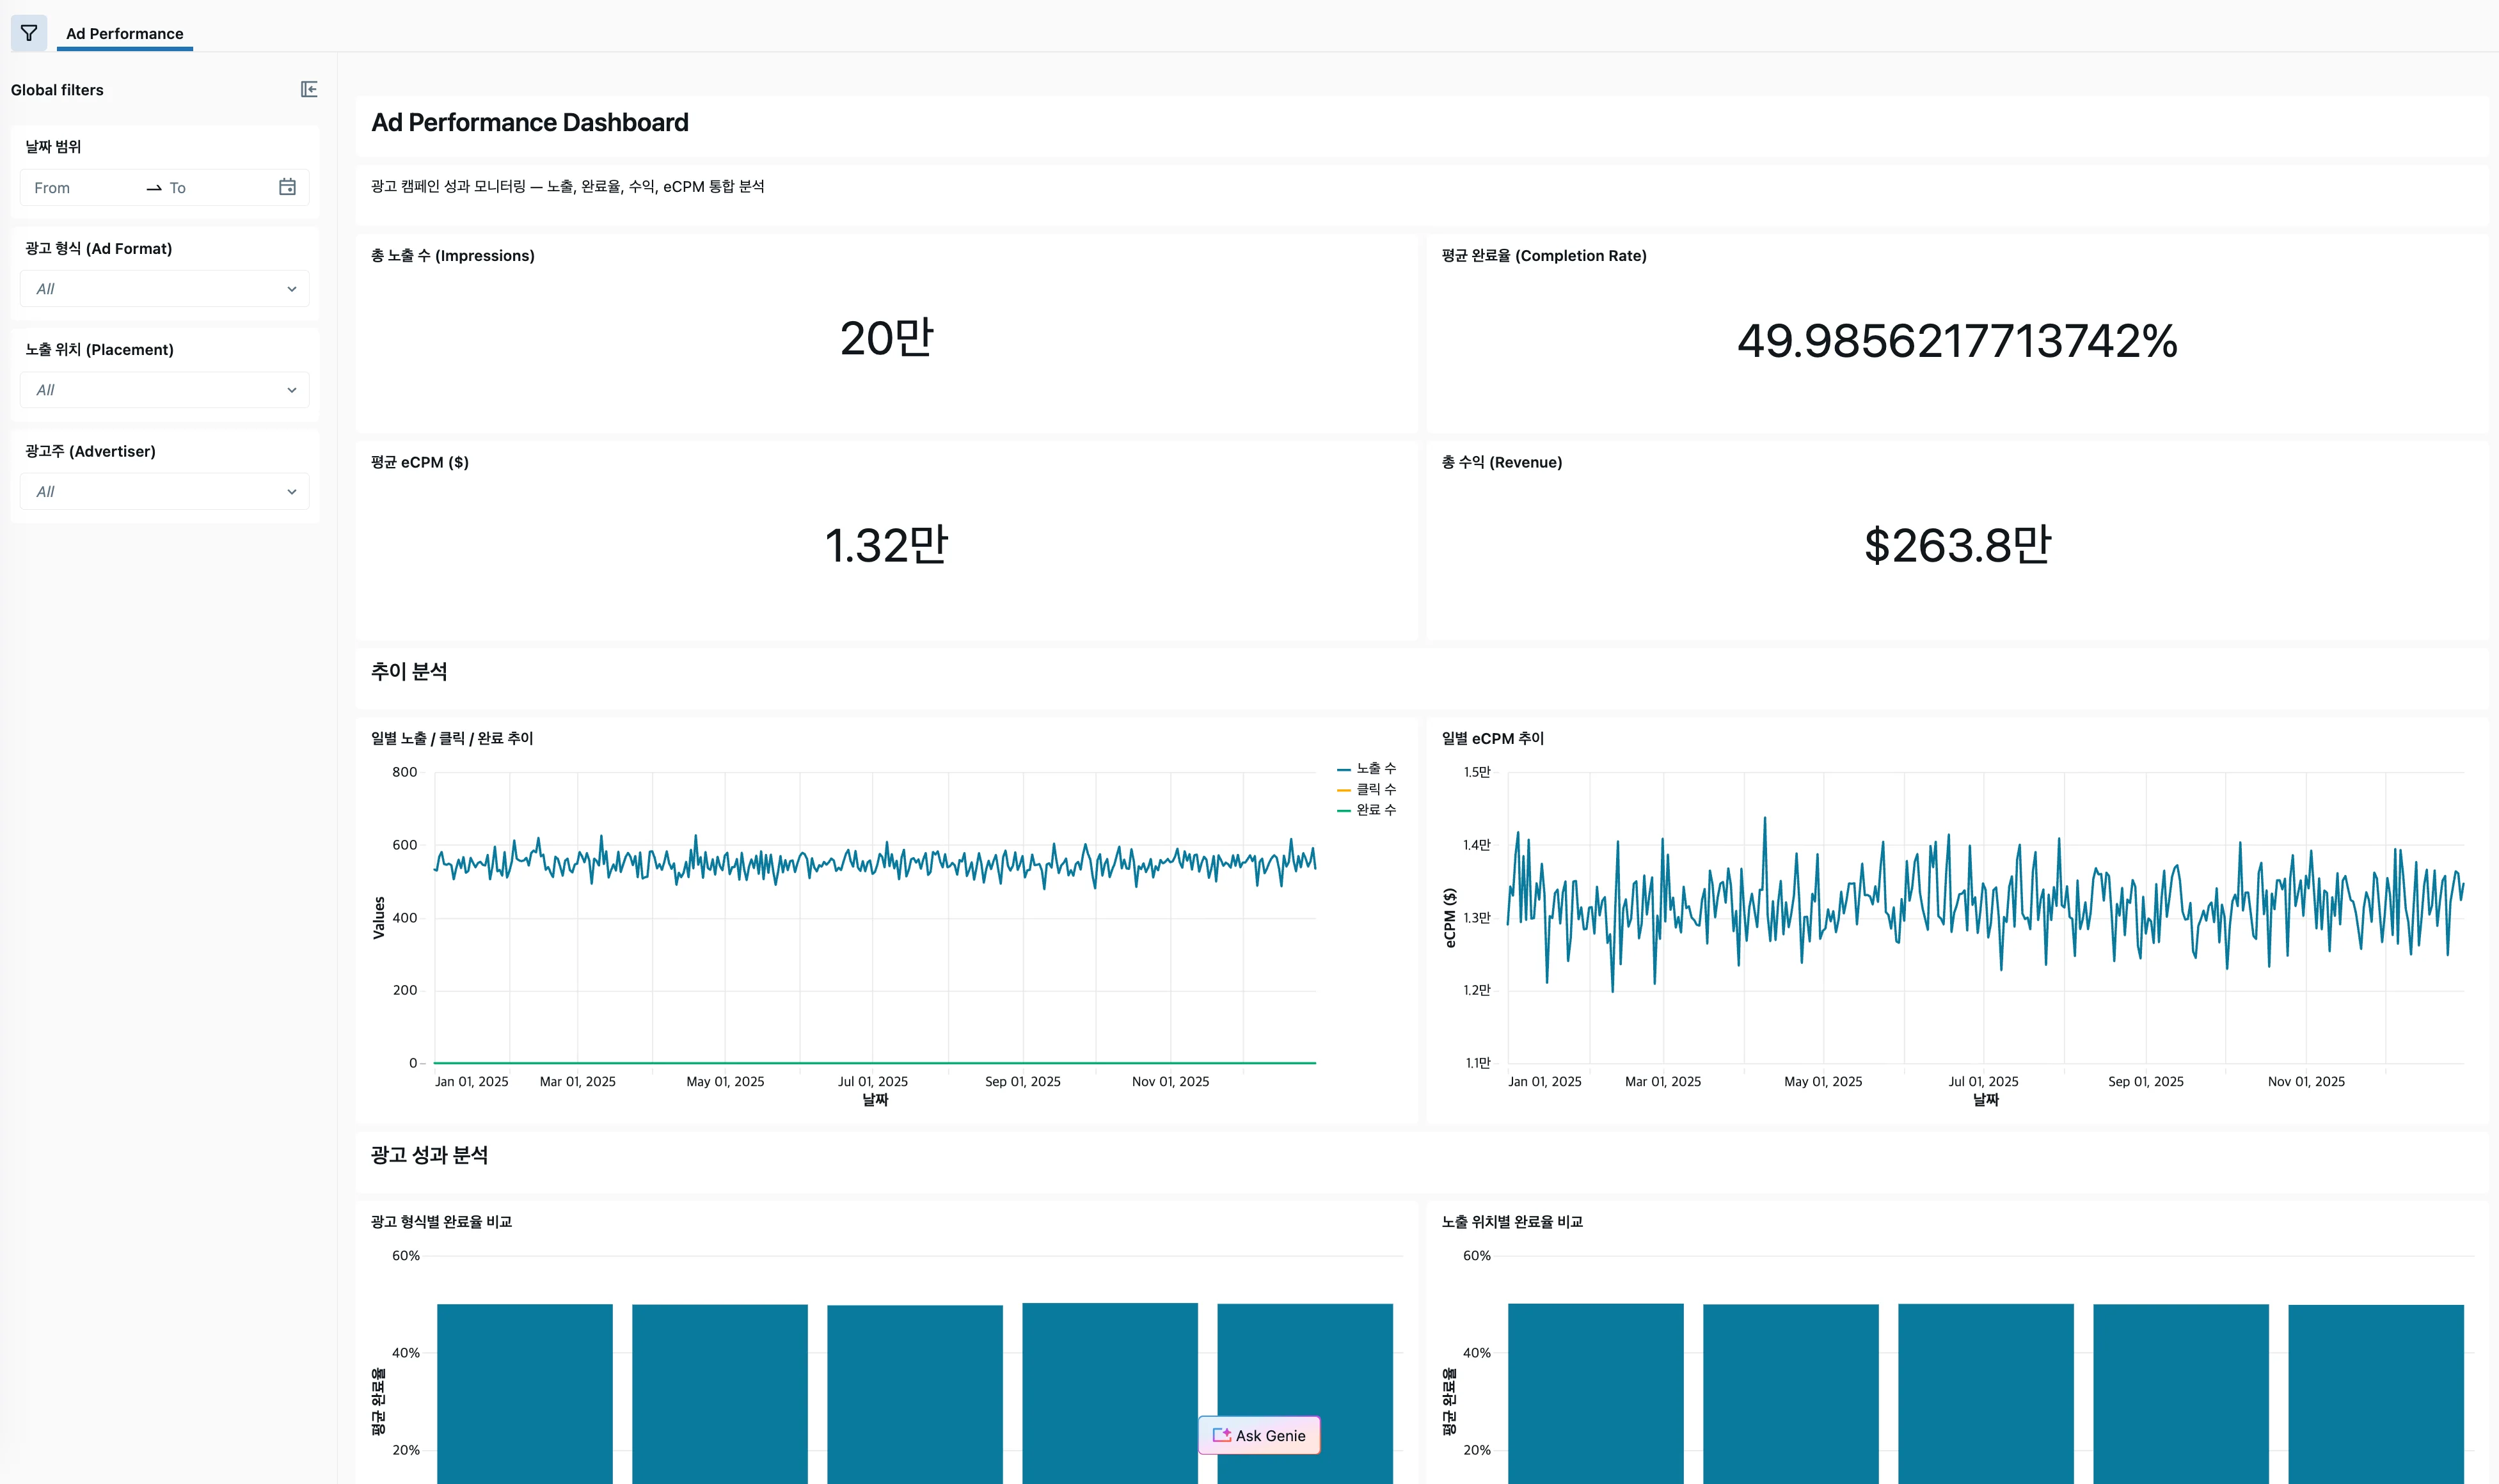Click the 날짜 범위 filter label
Screen dimensions: 2499x1484
[x=53, y=147]
